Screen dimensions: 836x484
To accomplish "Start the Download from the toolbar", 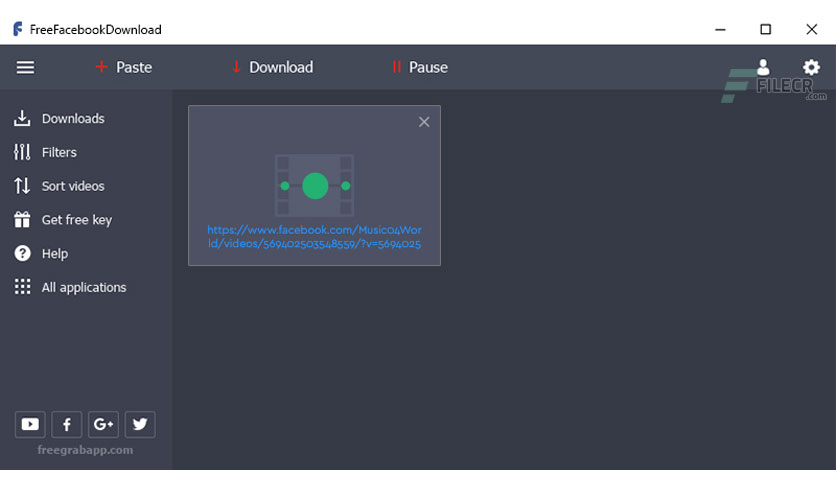I will (272, 67).
